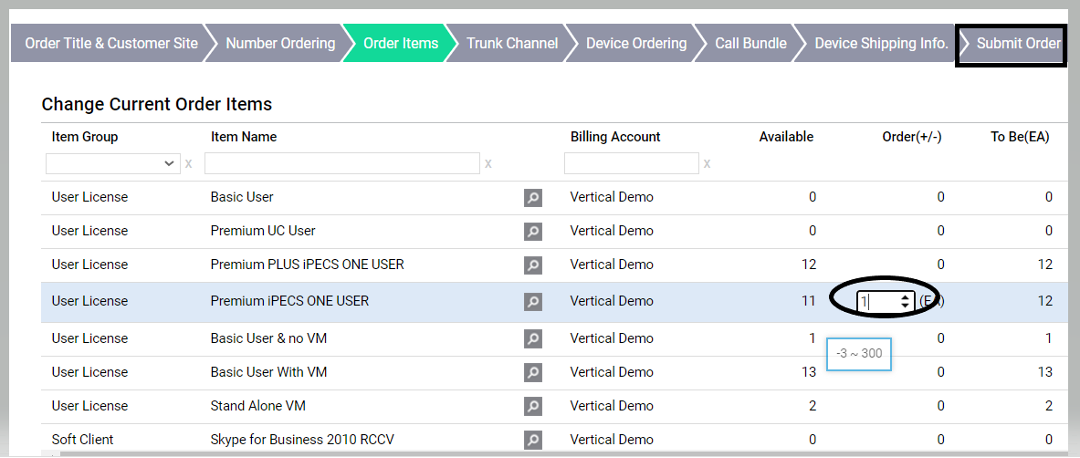This screenshot has width=1080, height=458.
Task: Click the Item Name filter text field
Action: pyautogui.click(x=342, y=163)
